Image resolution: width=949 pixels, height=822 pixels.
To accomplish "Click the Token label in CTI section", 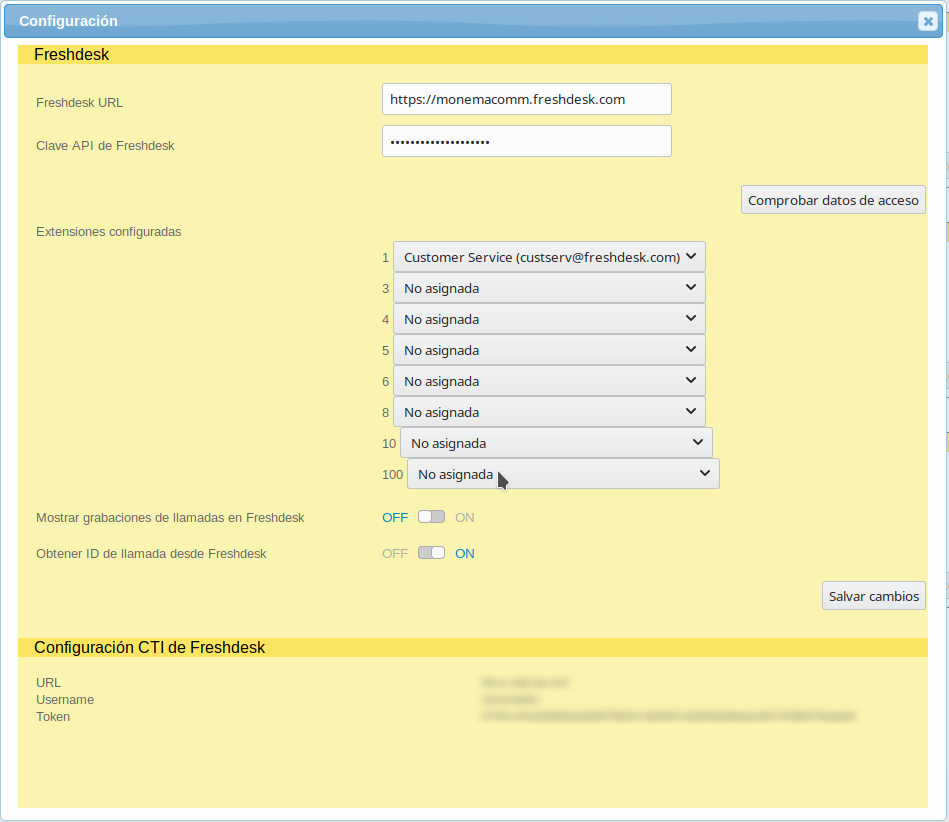I will tap(53, 717).
